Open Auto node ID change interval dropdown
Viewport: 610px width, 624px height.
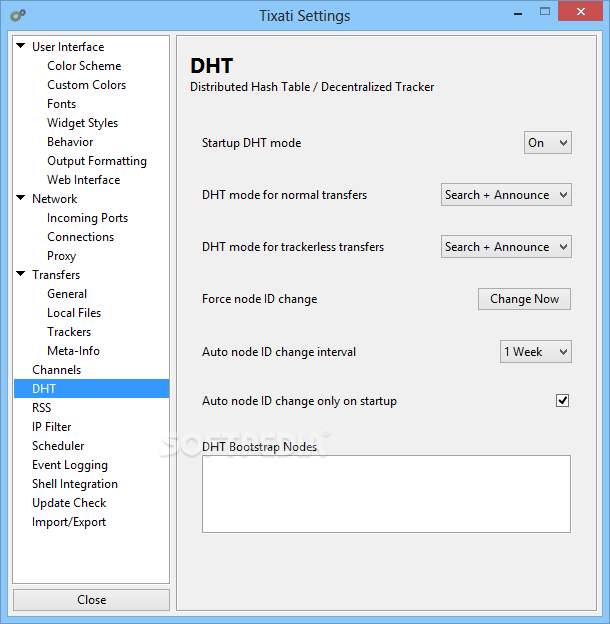coord(536,351)
